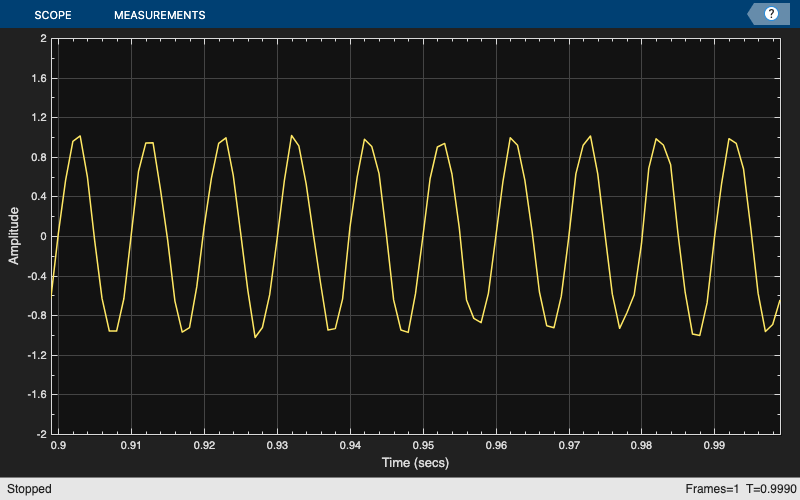Open help via question mark icon
Viewport: 800px width, 500px height.
(771, 14)
